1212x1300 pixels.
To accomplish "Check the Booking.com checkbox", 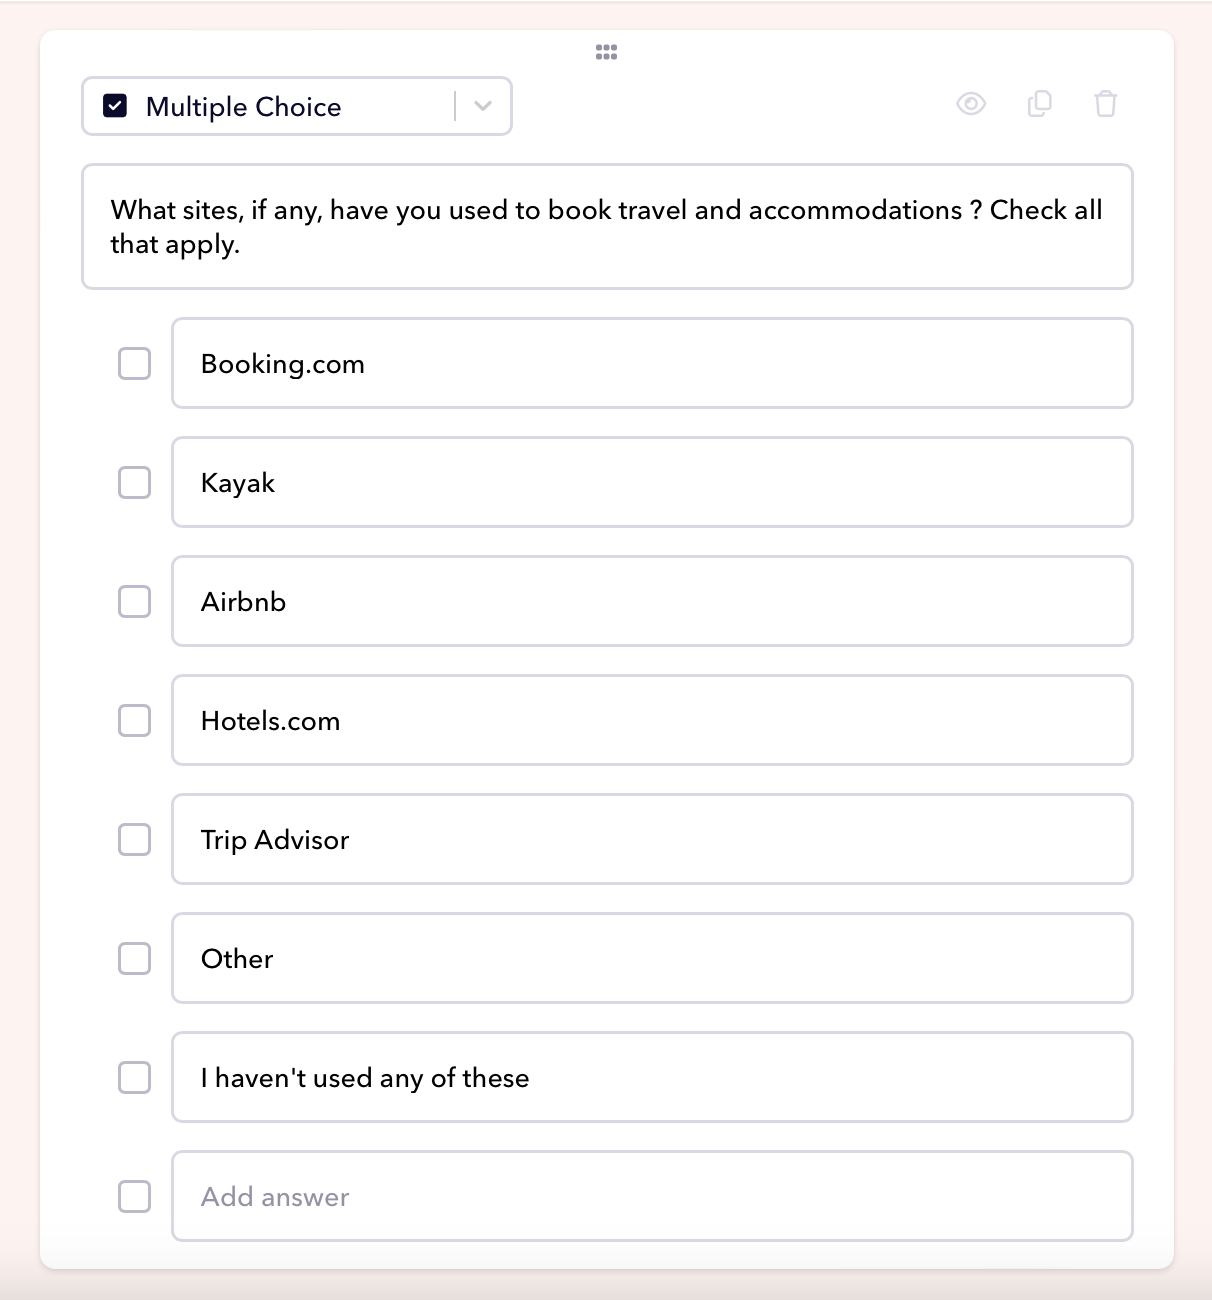I will click(135, 364).
